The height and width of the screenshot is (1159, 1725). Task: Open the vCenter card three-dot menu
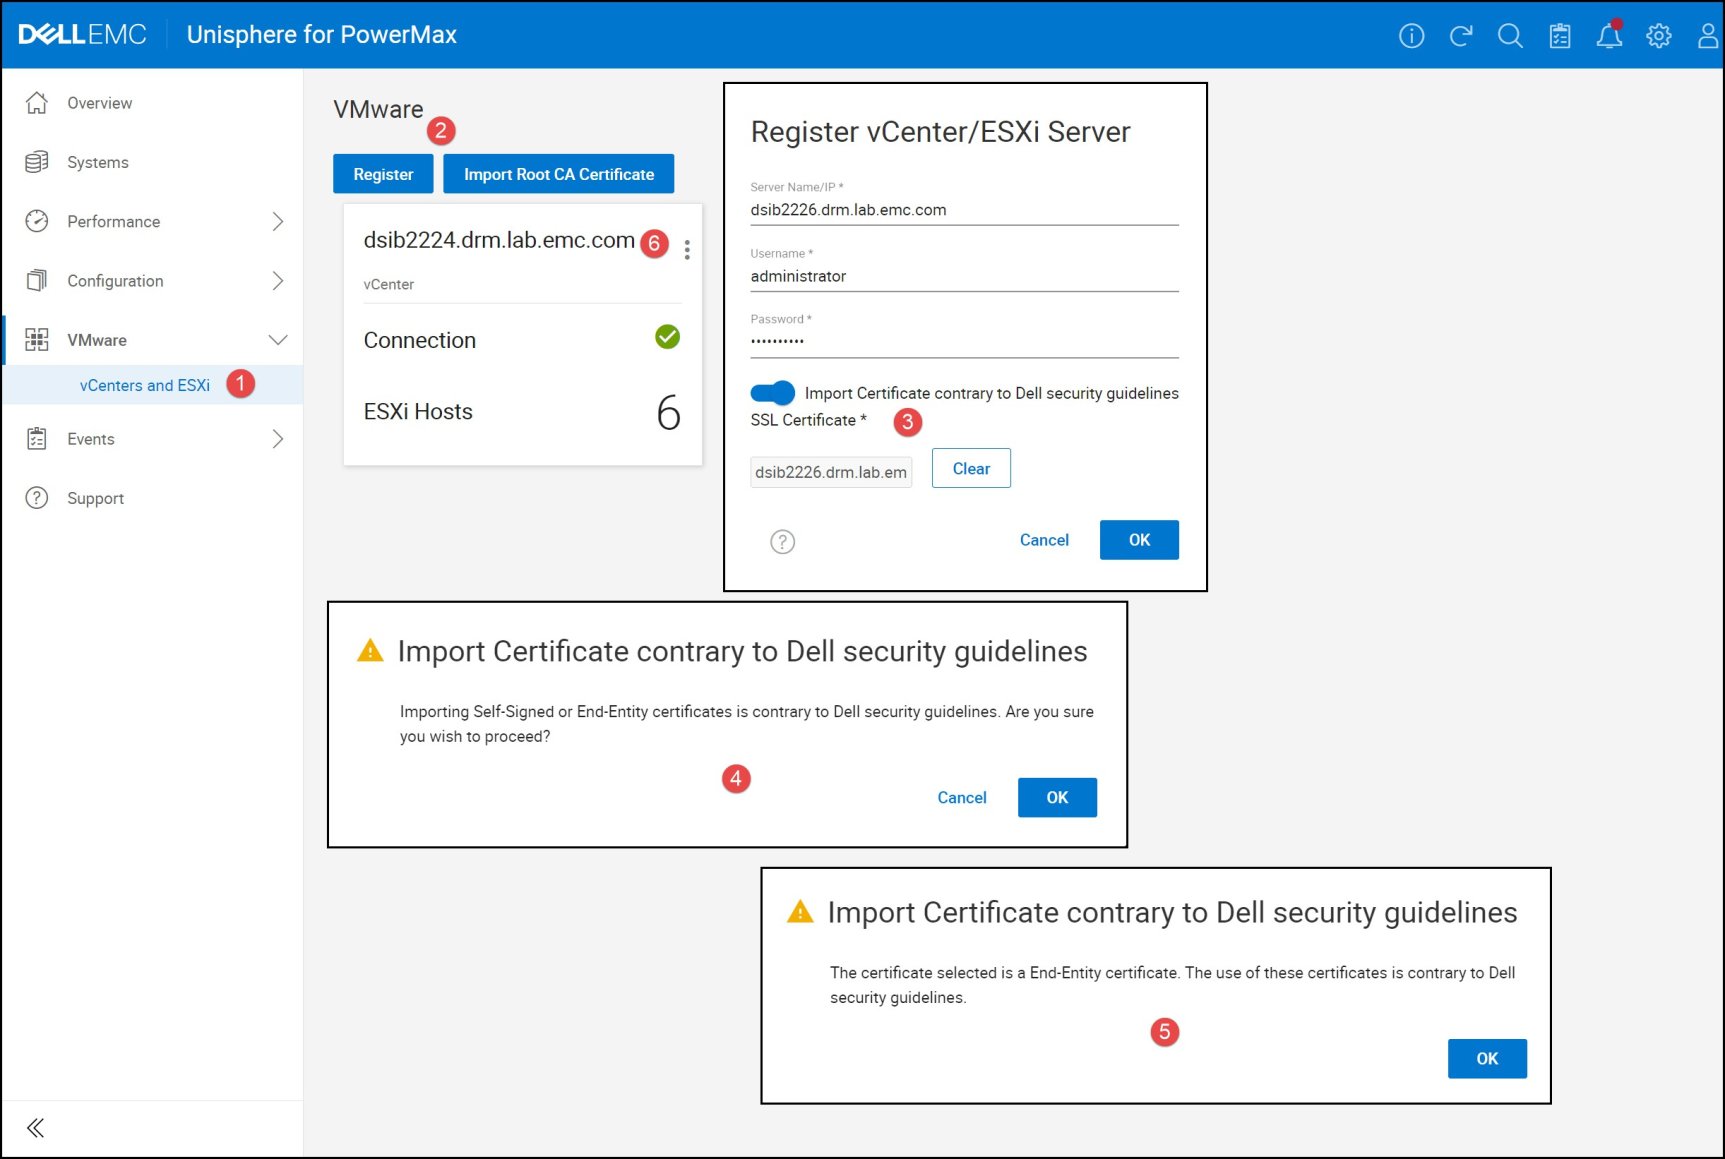click(687, 250)
